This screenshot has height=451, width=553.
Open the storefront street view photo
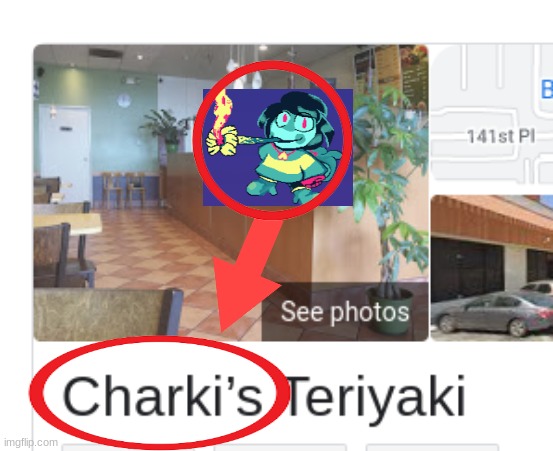click(x=492, y=268)
